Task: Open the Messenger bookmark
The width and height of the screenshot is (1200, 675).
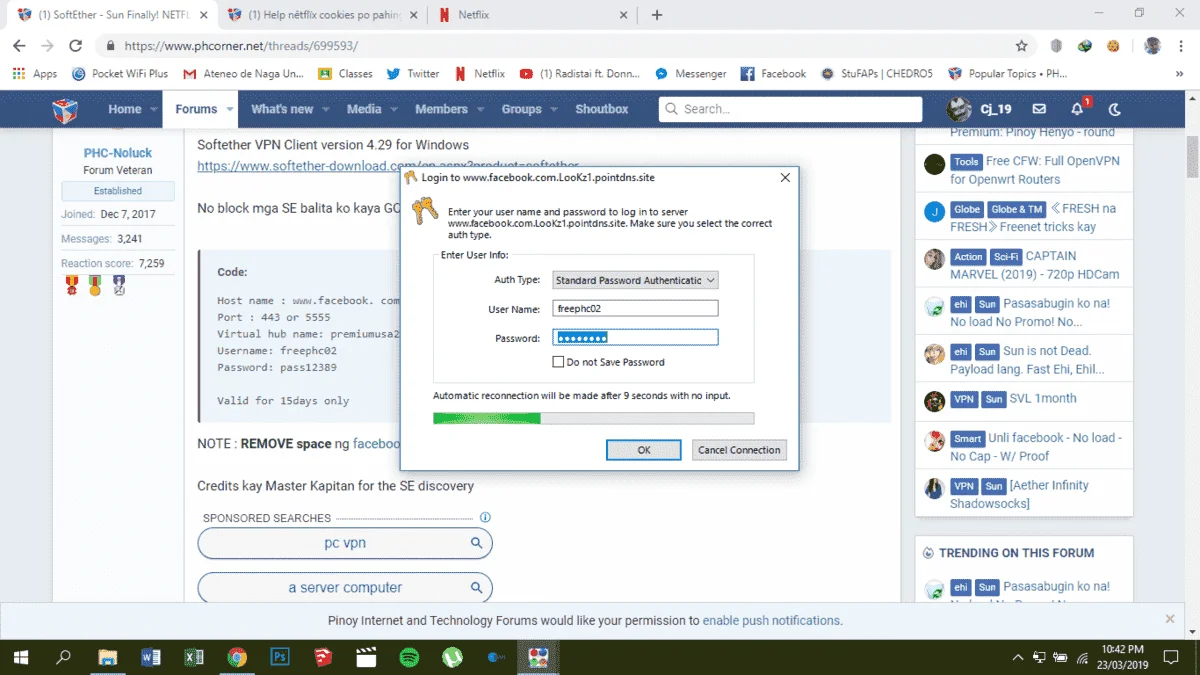Action: pos(690,74)
